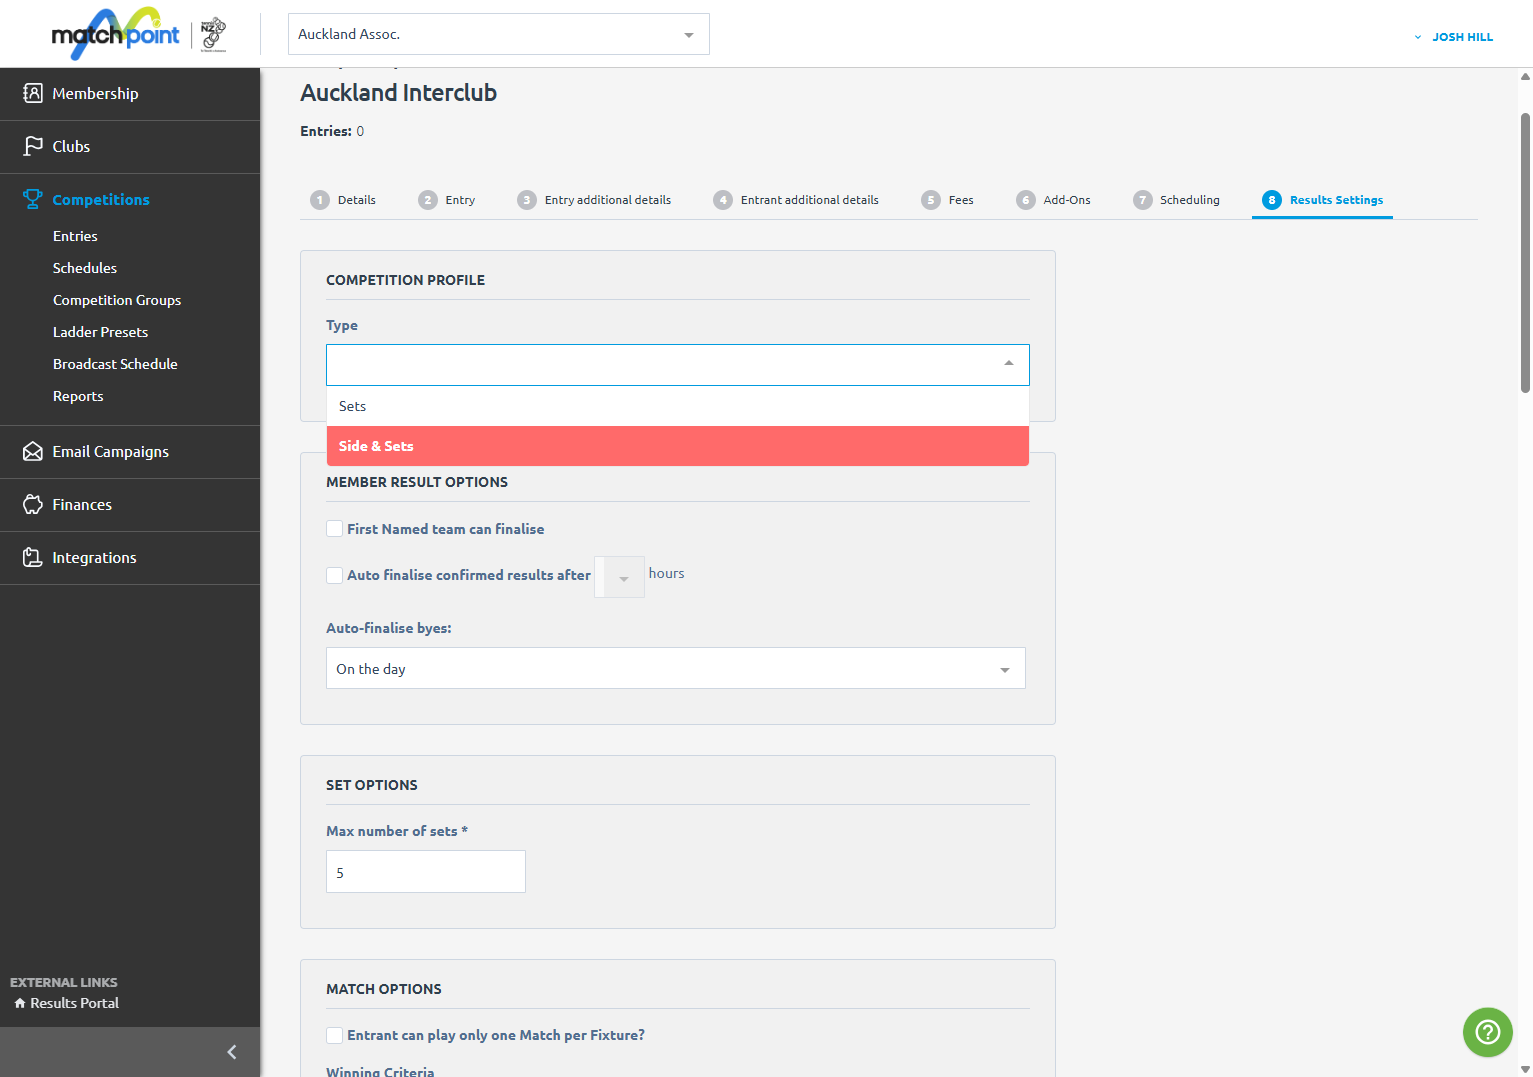Open the Auckland Assoc. organisation dropdown

(498, 34)
